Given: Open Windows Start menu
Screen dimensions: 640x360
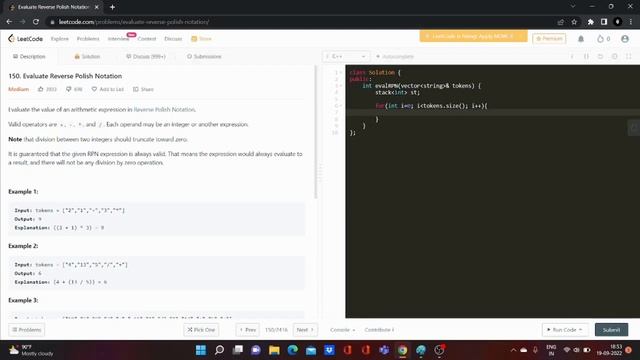Looking at the screenshot, I should [201, 350].
